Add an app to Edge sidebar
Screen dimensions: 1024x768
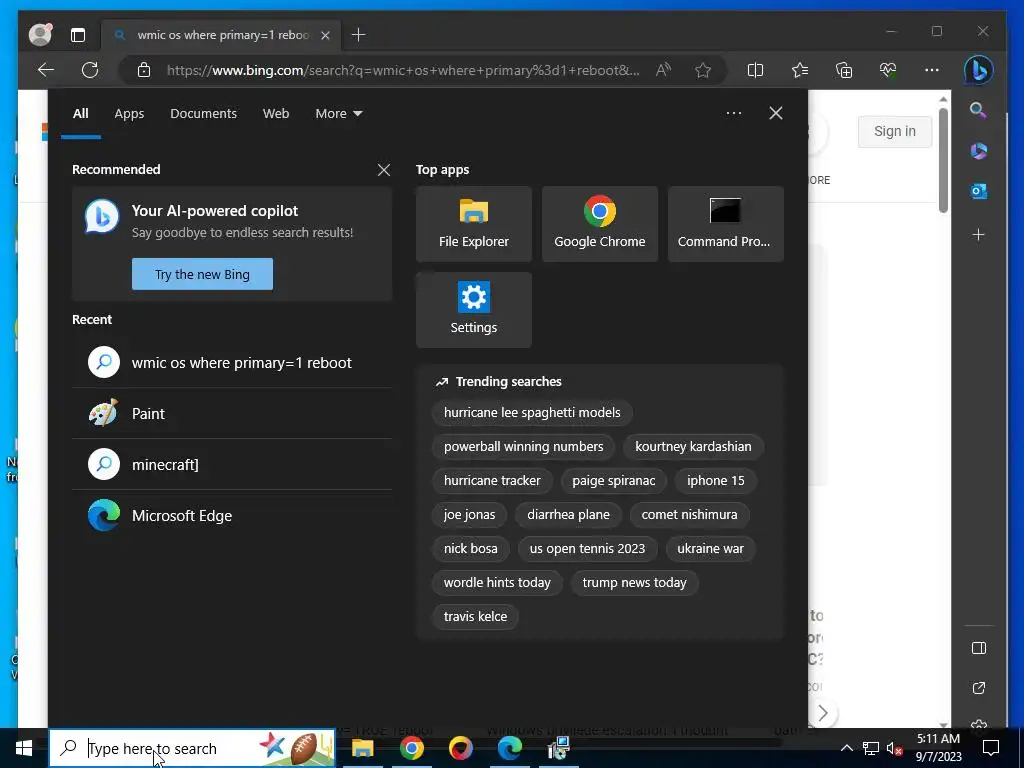(x=978, y=234)
